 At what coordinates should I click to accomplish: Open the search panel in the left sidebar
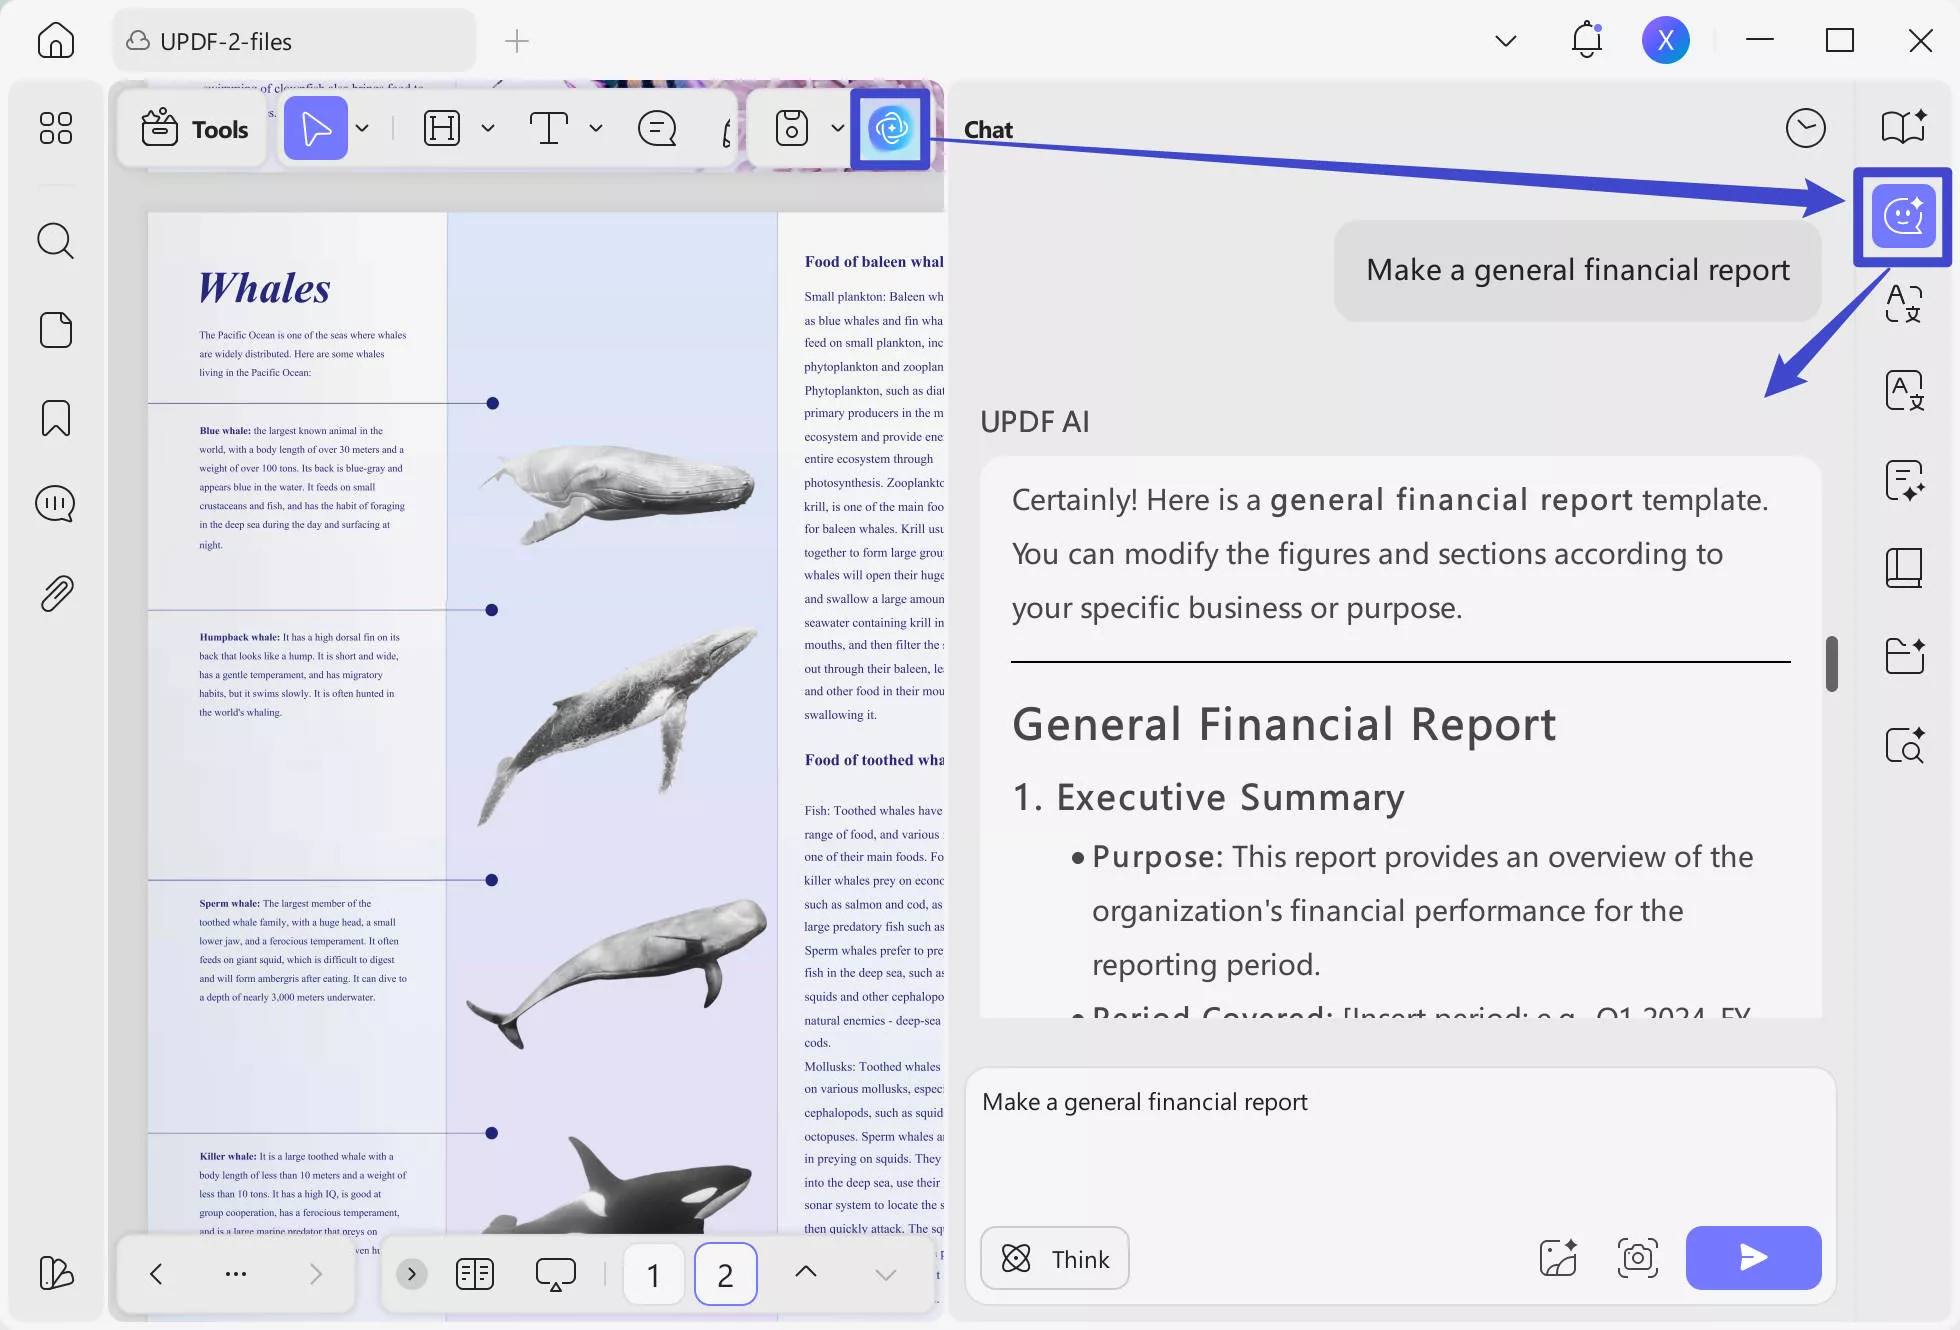pyautogui.click(x=55, y=241)
